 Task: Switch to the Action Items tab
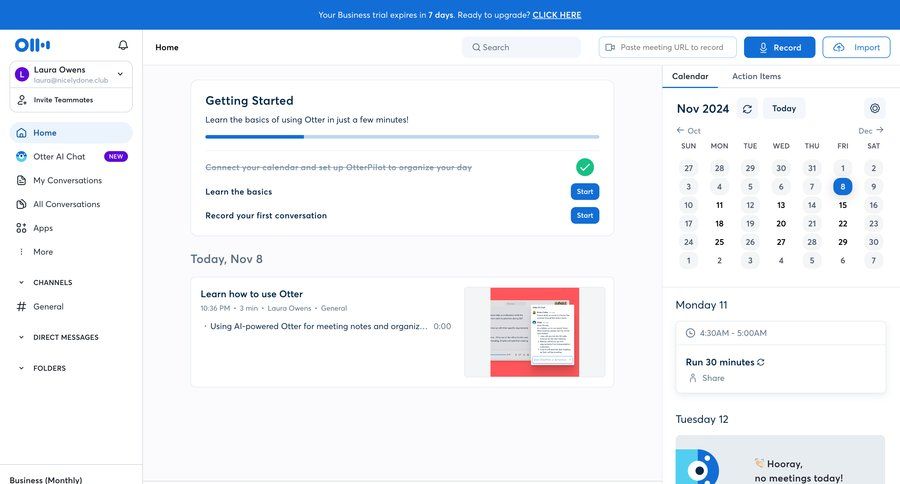[756, 76]
